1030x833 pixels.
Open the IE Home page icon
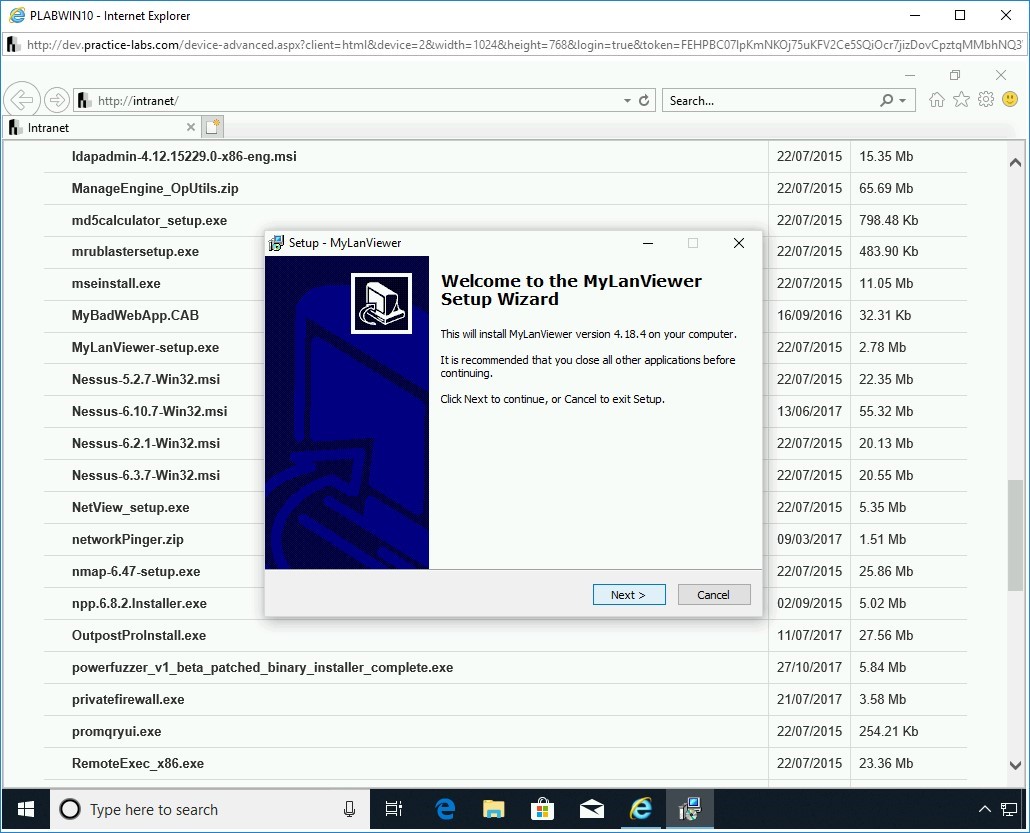click(x=937, y=100)
